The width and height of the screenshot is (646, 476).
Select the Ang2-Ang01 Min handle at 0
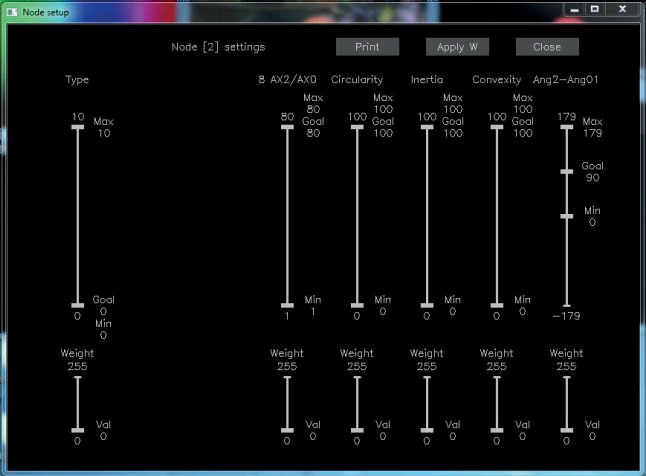[x=566, y=216]
